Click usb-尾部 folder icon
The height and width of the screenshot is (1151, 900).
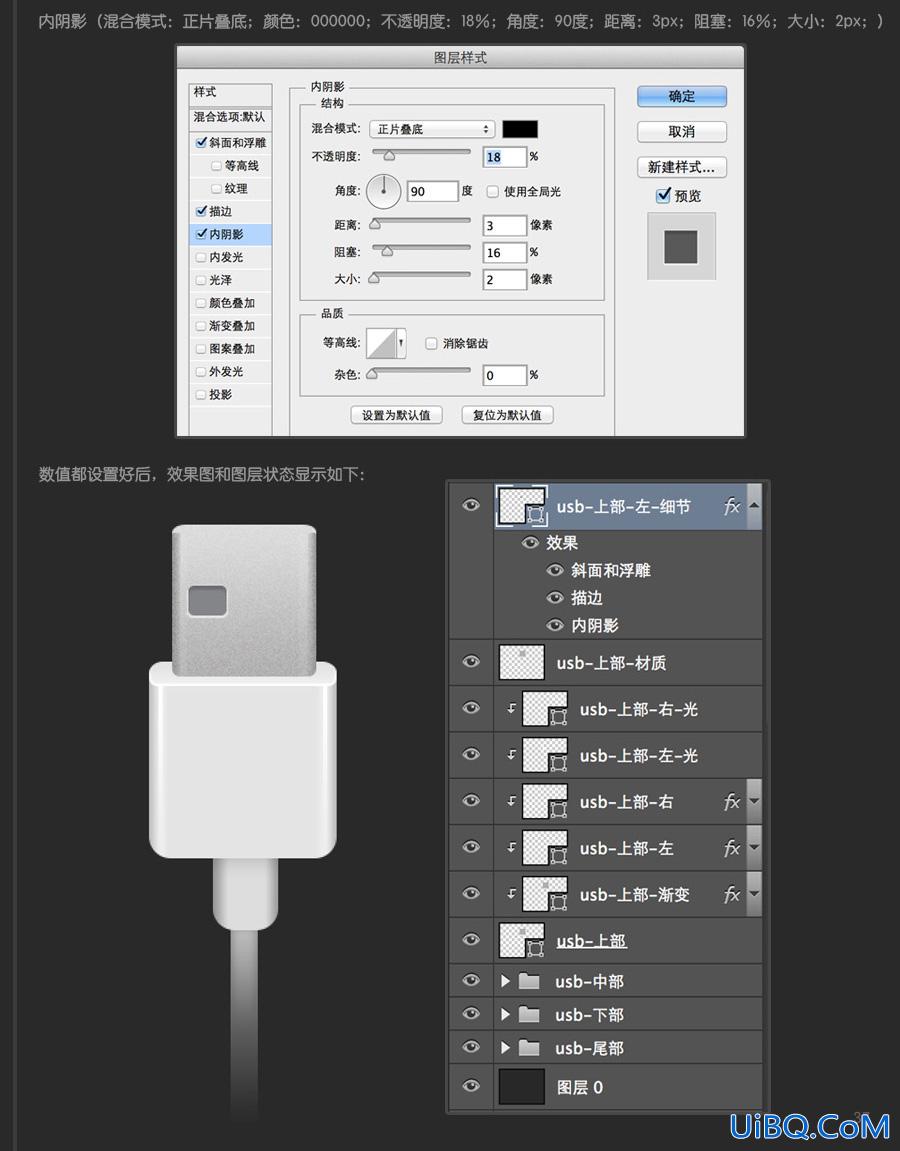click(529, 1048)
